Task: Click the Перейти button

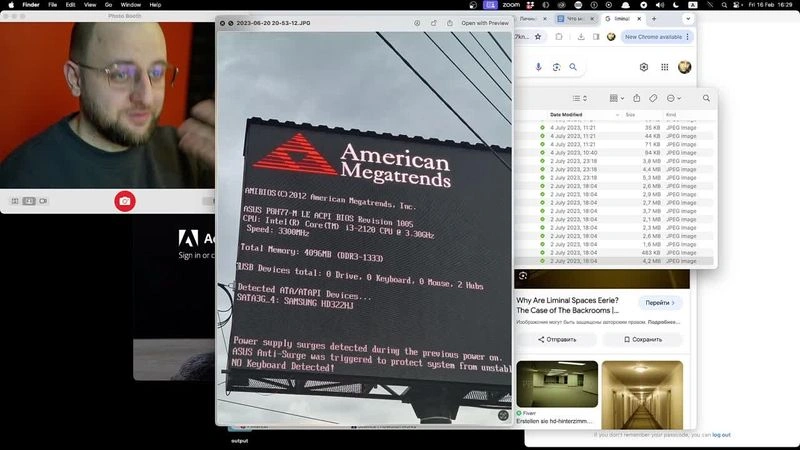Action: (x=660, y=303)
